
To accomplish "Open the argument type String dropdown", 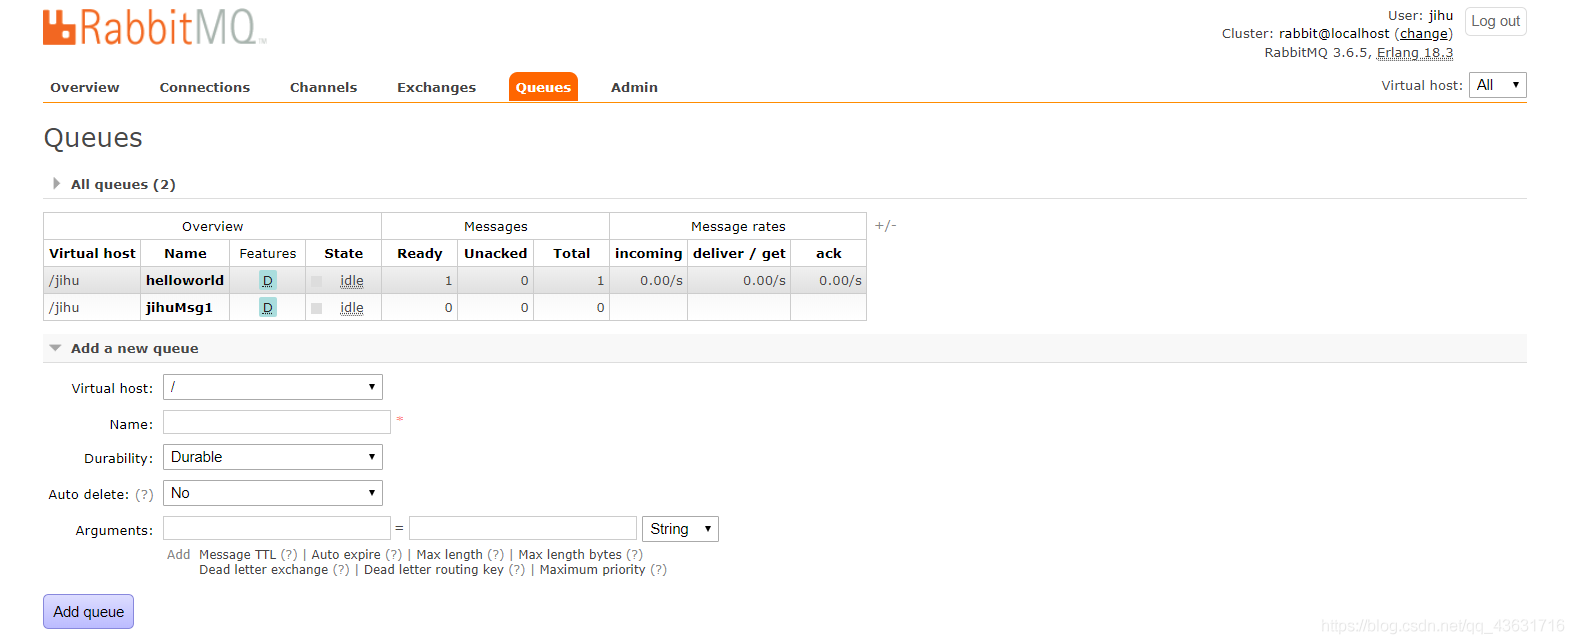I will coord(680,529).
